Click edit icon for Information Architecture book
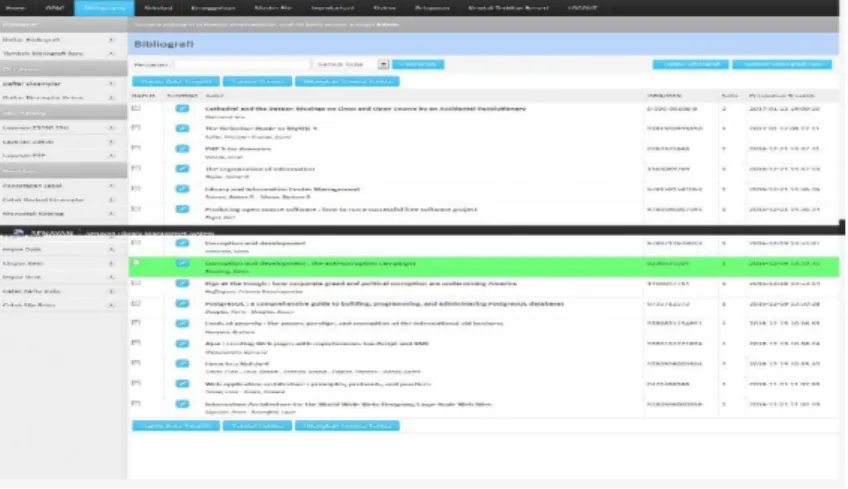The width and height of the screenshot is (848, 489). tap(182, 404)
